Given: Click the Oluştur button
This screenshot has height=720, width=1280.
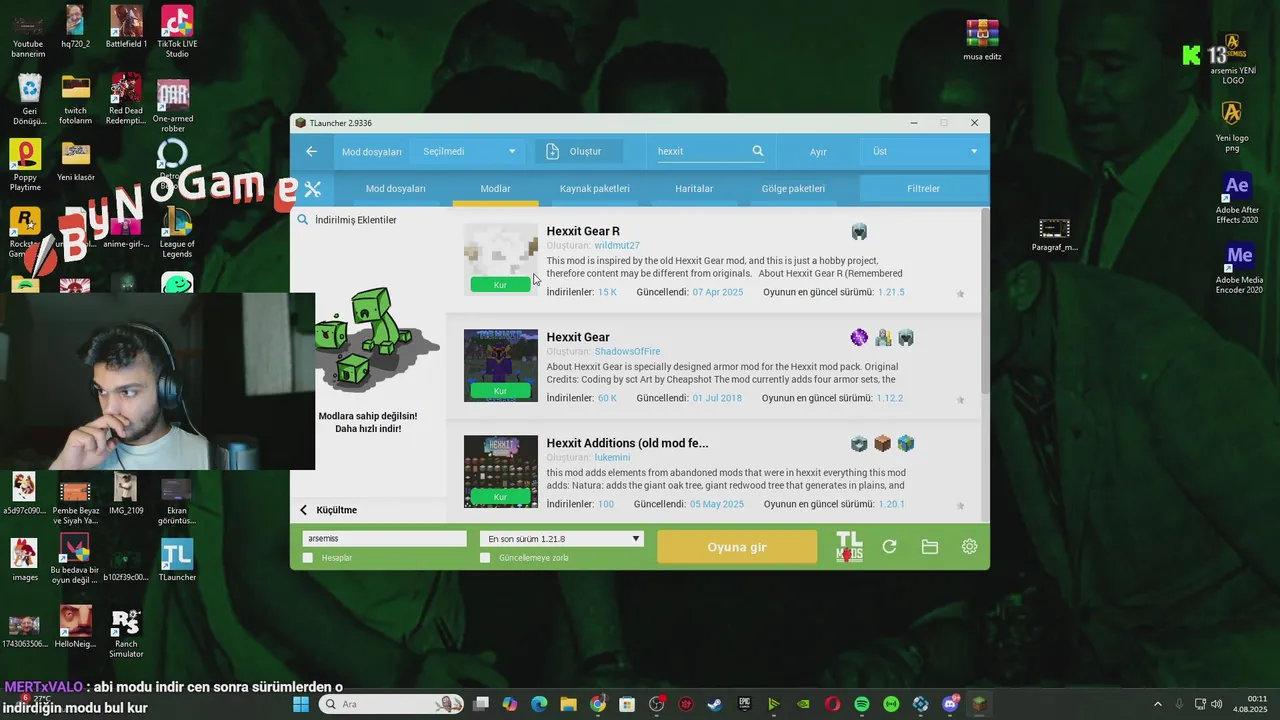Looking at the screenshot, I should pyautogui.click(x=578, y=151).
